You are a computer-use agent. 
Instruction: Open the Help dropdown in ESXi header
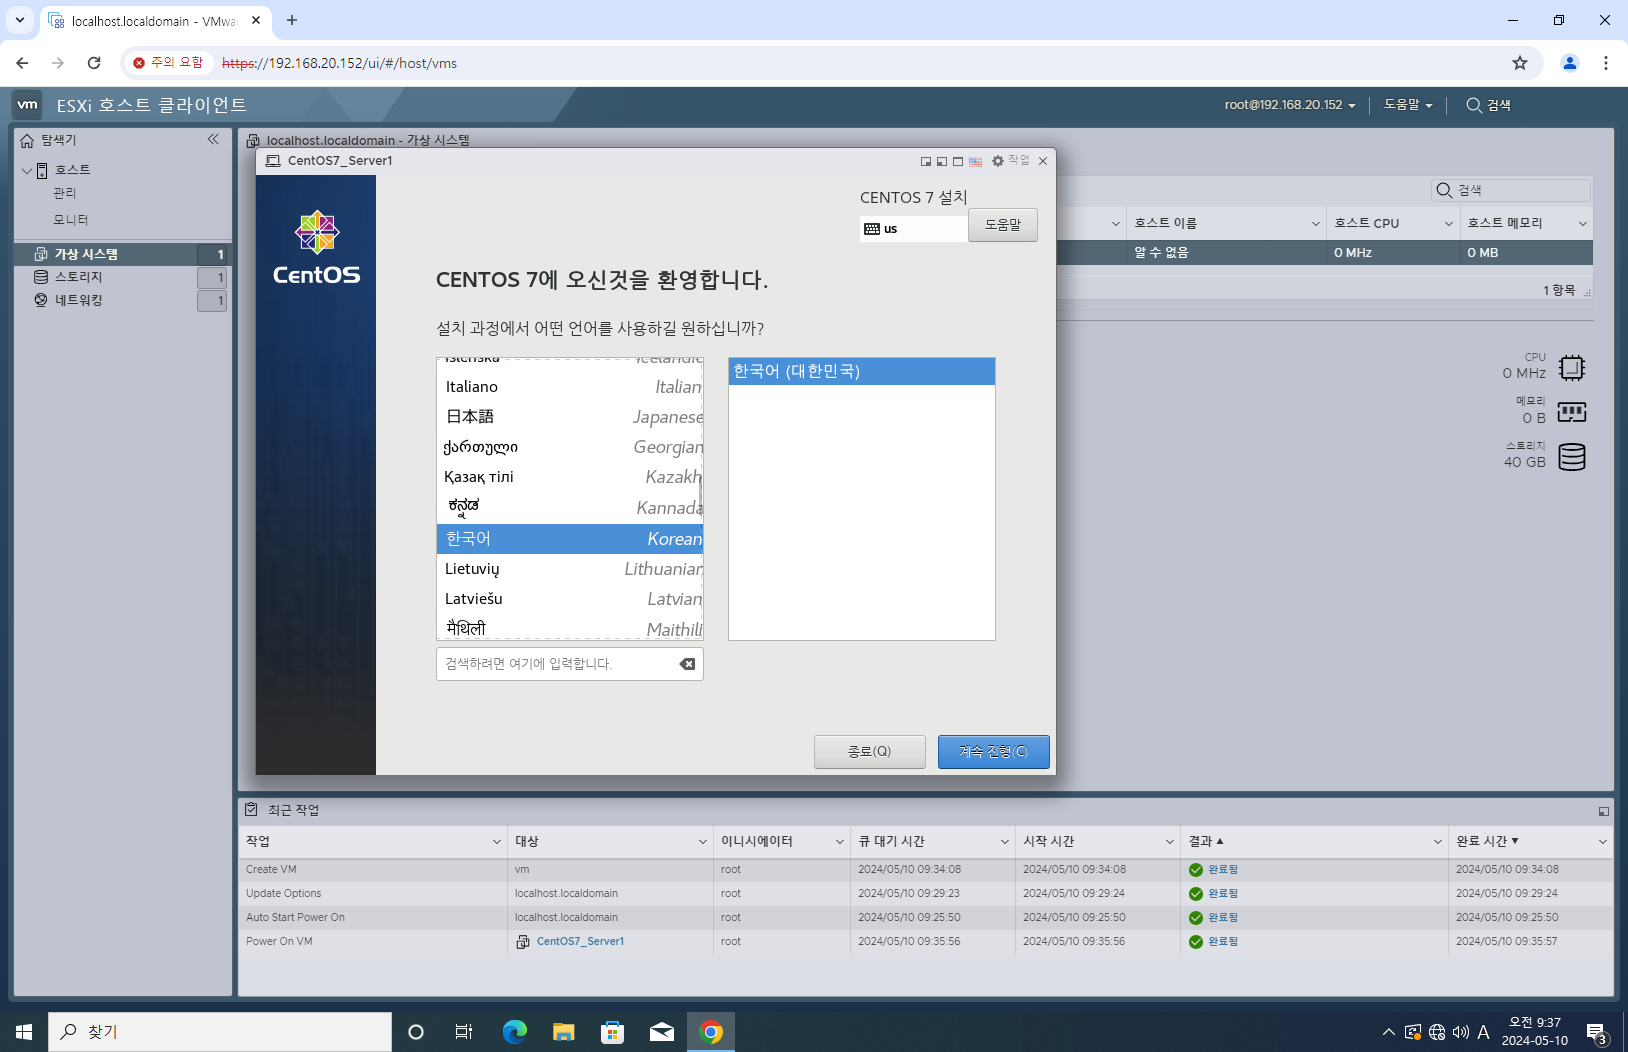[x=1408, y=105]
